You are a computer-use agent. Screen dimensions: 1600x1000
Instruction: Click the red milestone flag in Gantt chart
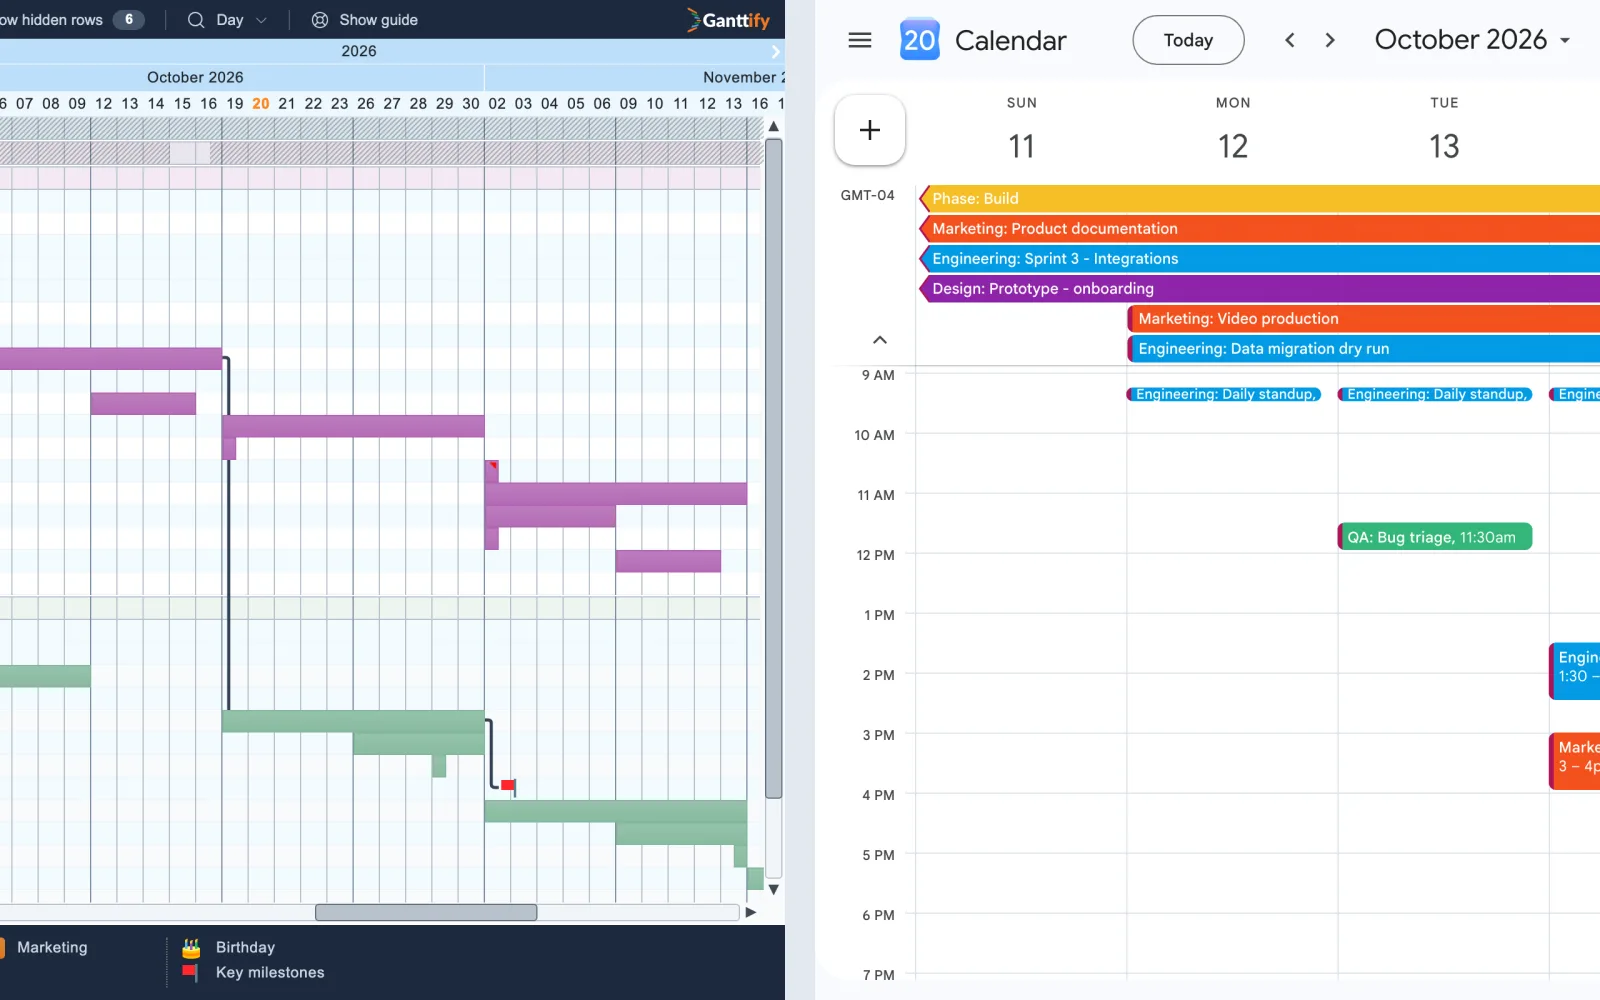tap(508, 786)
